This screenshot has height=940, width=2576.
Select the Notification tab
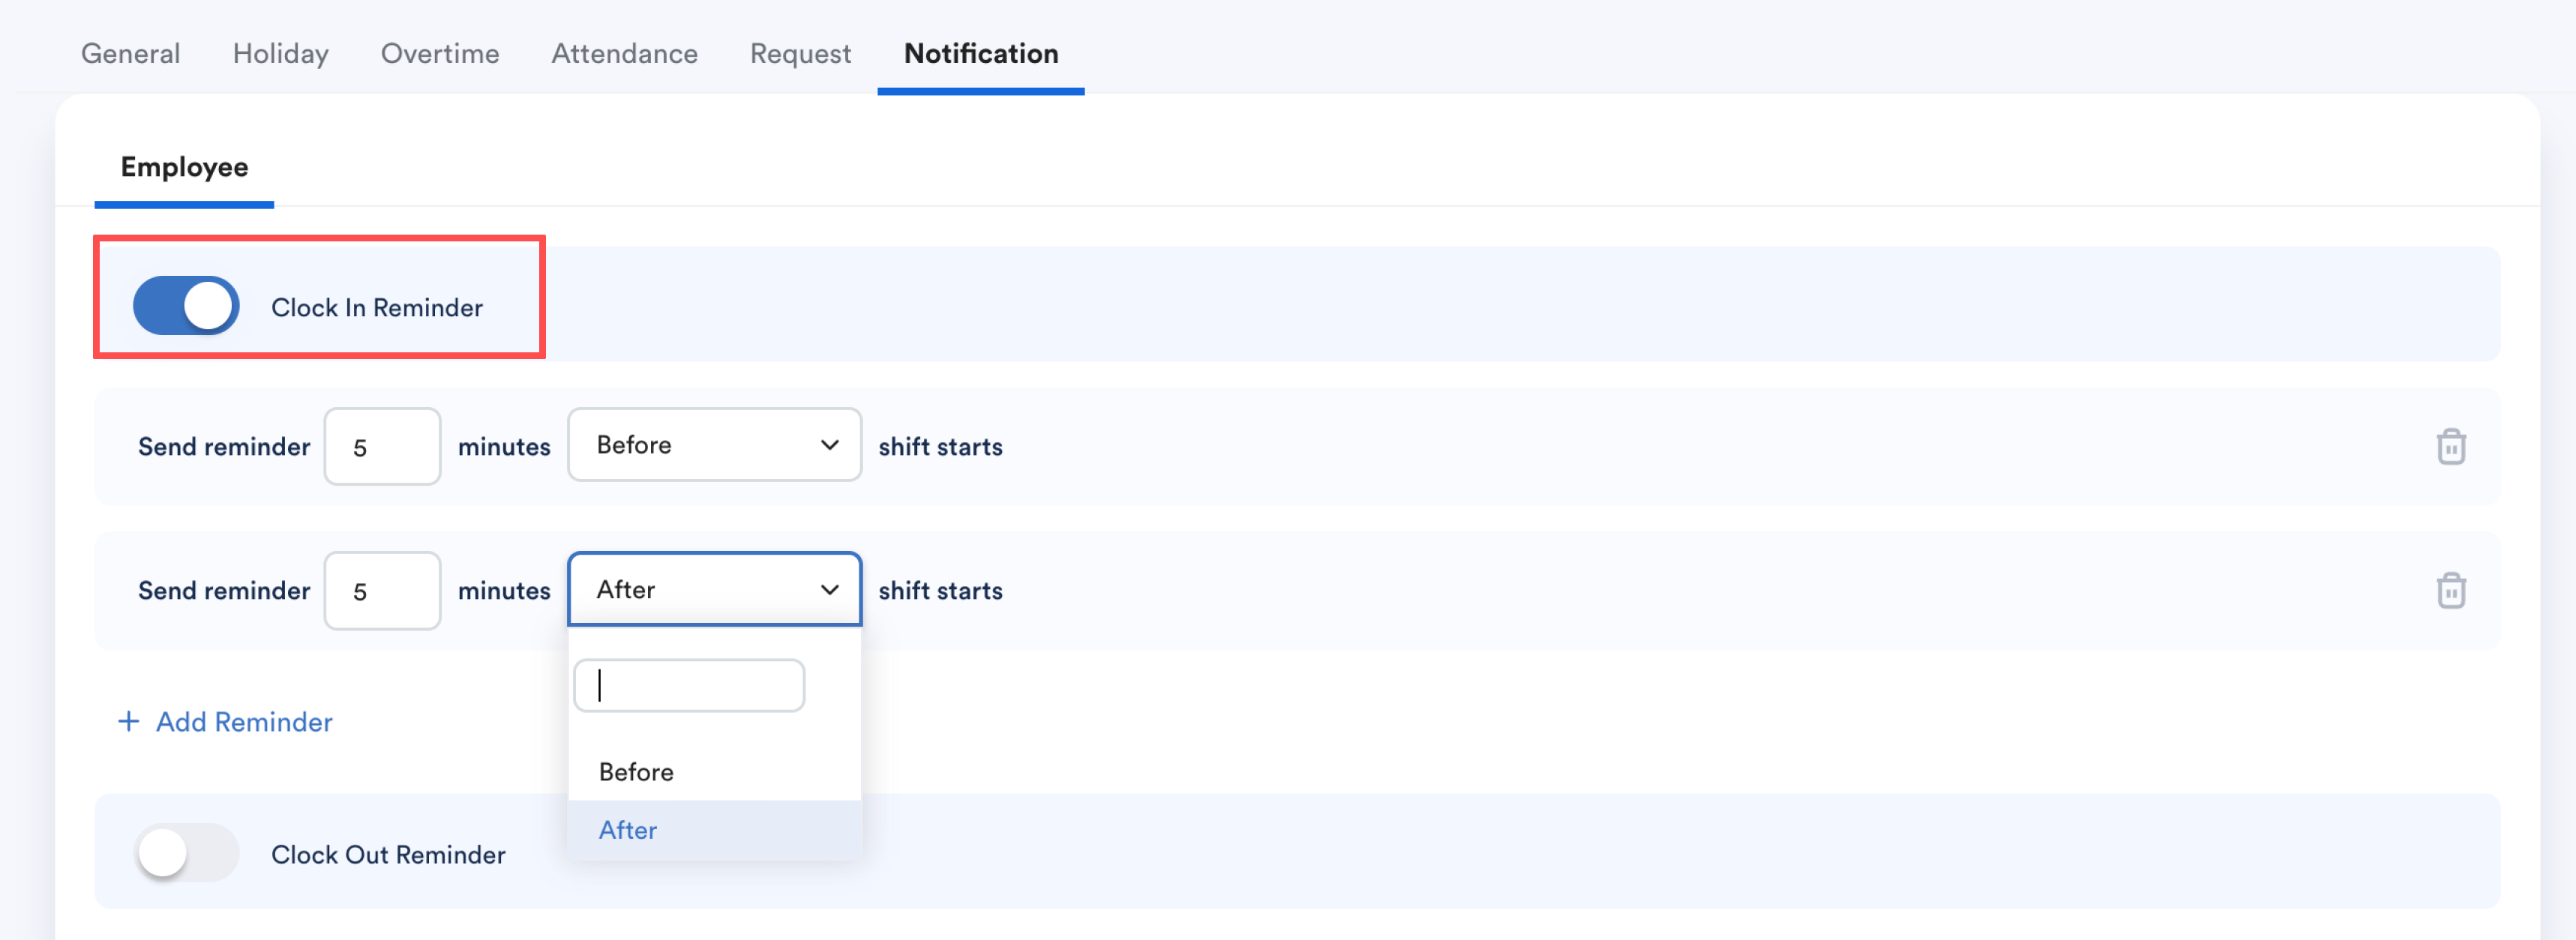coord(980,53)
